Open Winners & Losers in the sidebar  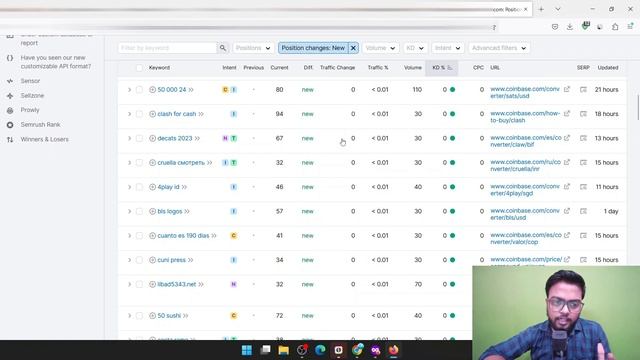tap(44, 140)
